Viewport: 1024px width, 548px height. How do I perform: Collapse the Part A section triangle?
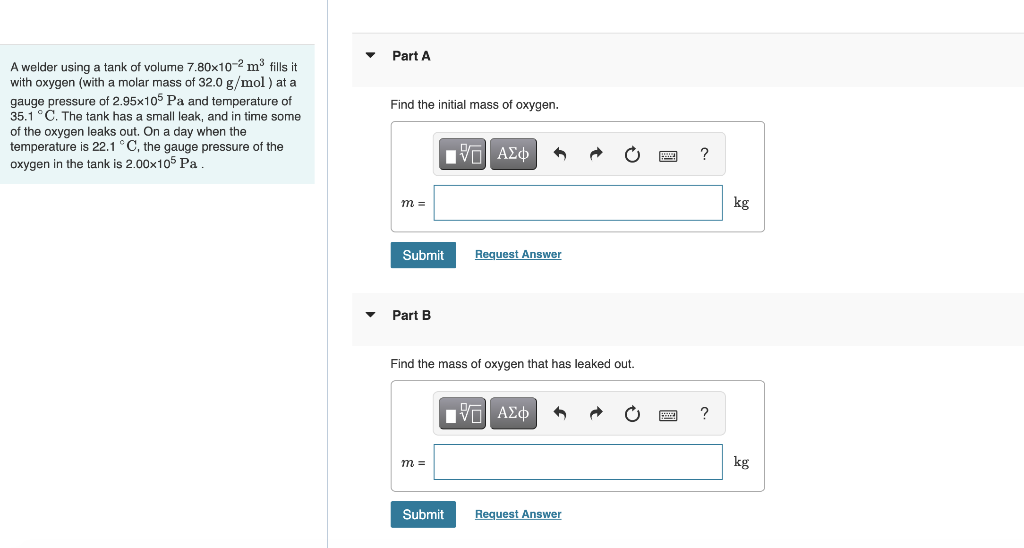pos(370,56)
